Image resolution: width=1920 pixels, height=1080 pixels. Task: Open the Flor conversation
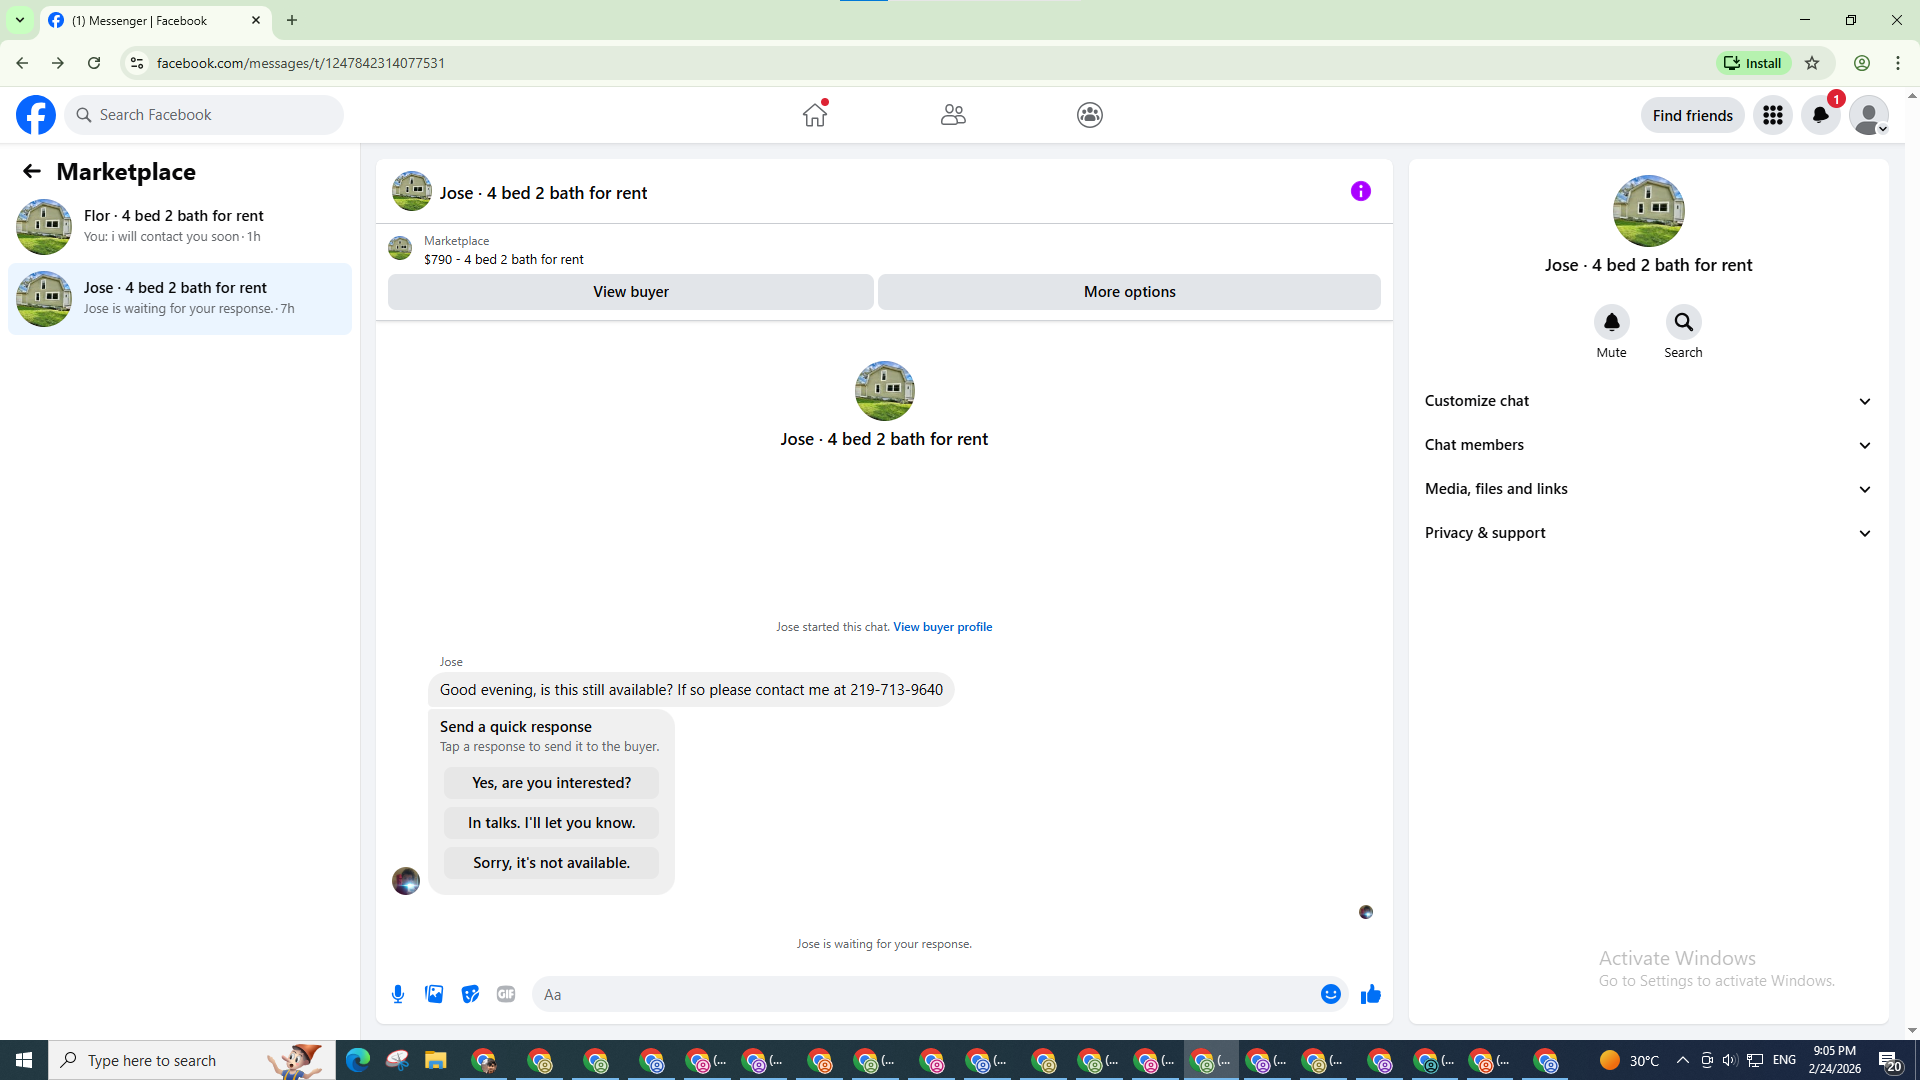(x=180, y=226)
